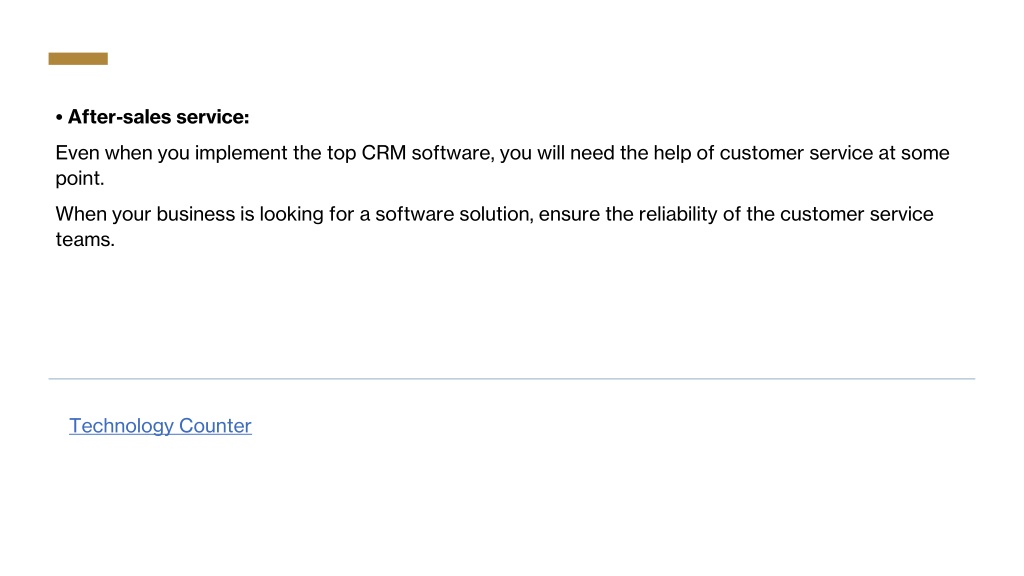Click the gold accent bar
This screenshot has width=1024, height=576.
78,59
